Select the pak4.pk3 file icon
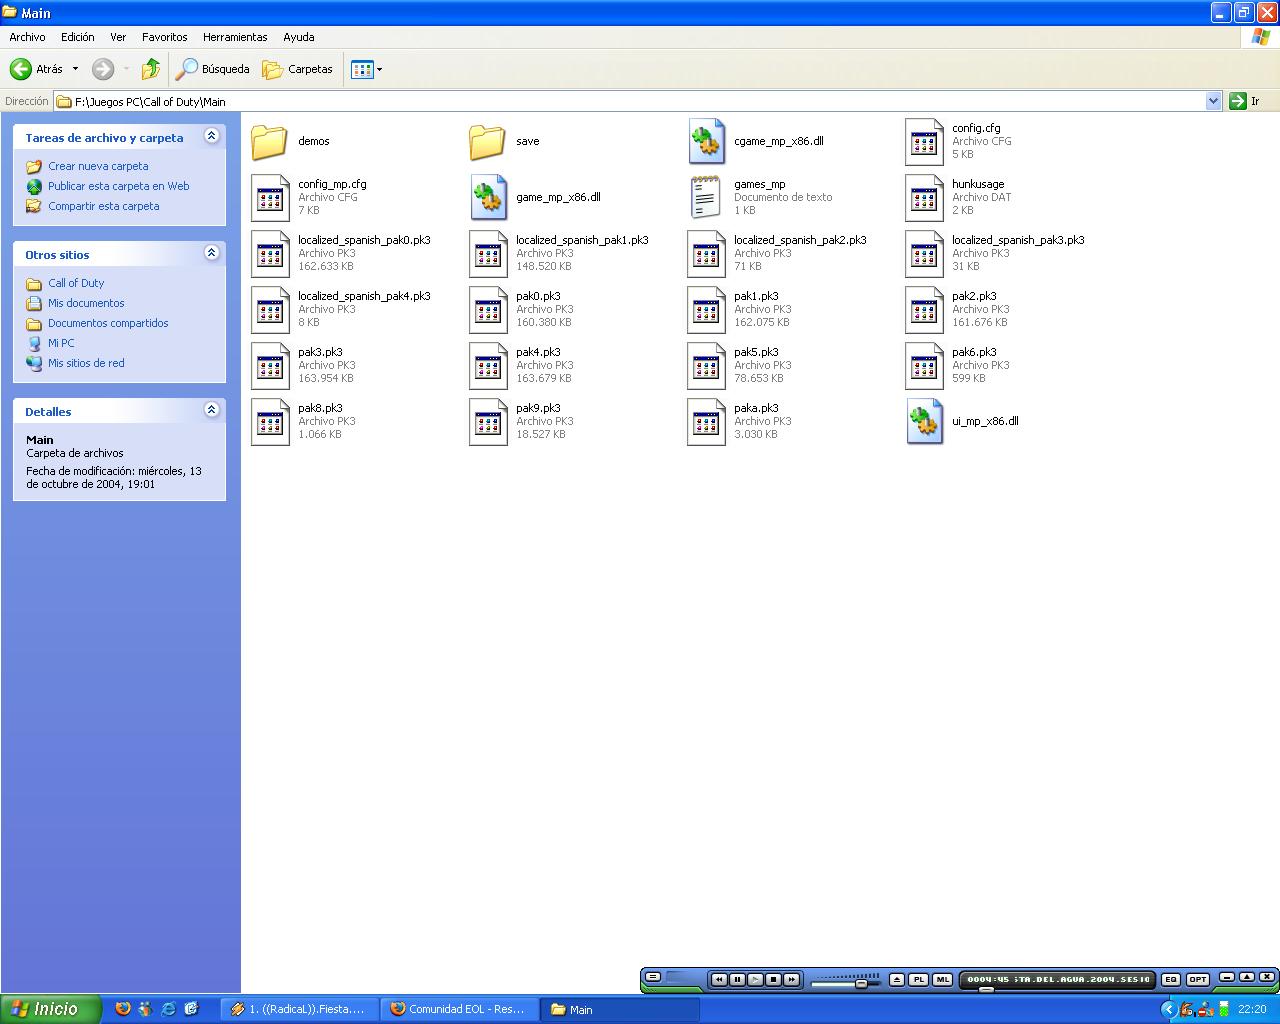The height and width of the screenshot is (1024, 1280). point(488,366)
